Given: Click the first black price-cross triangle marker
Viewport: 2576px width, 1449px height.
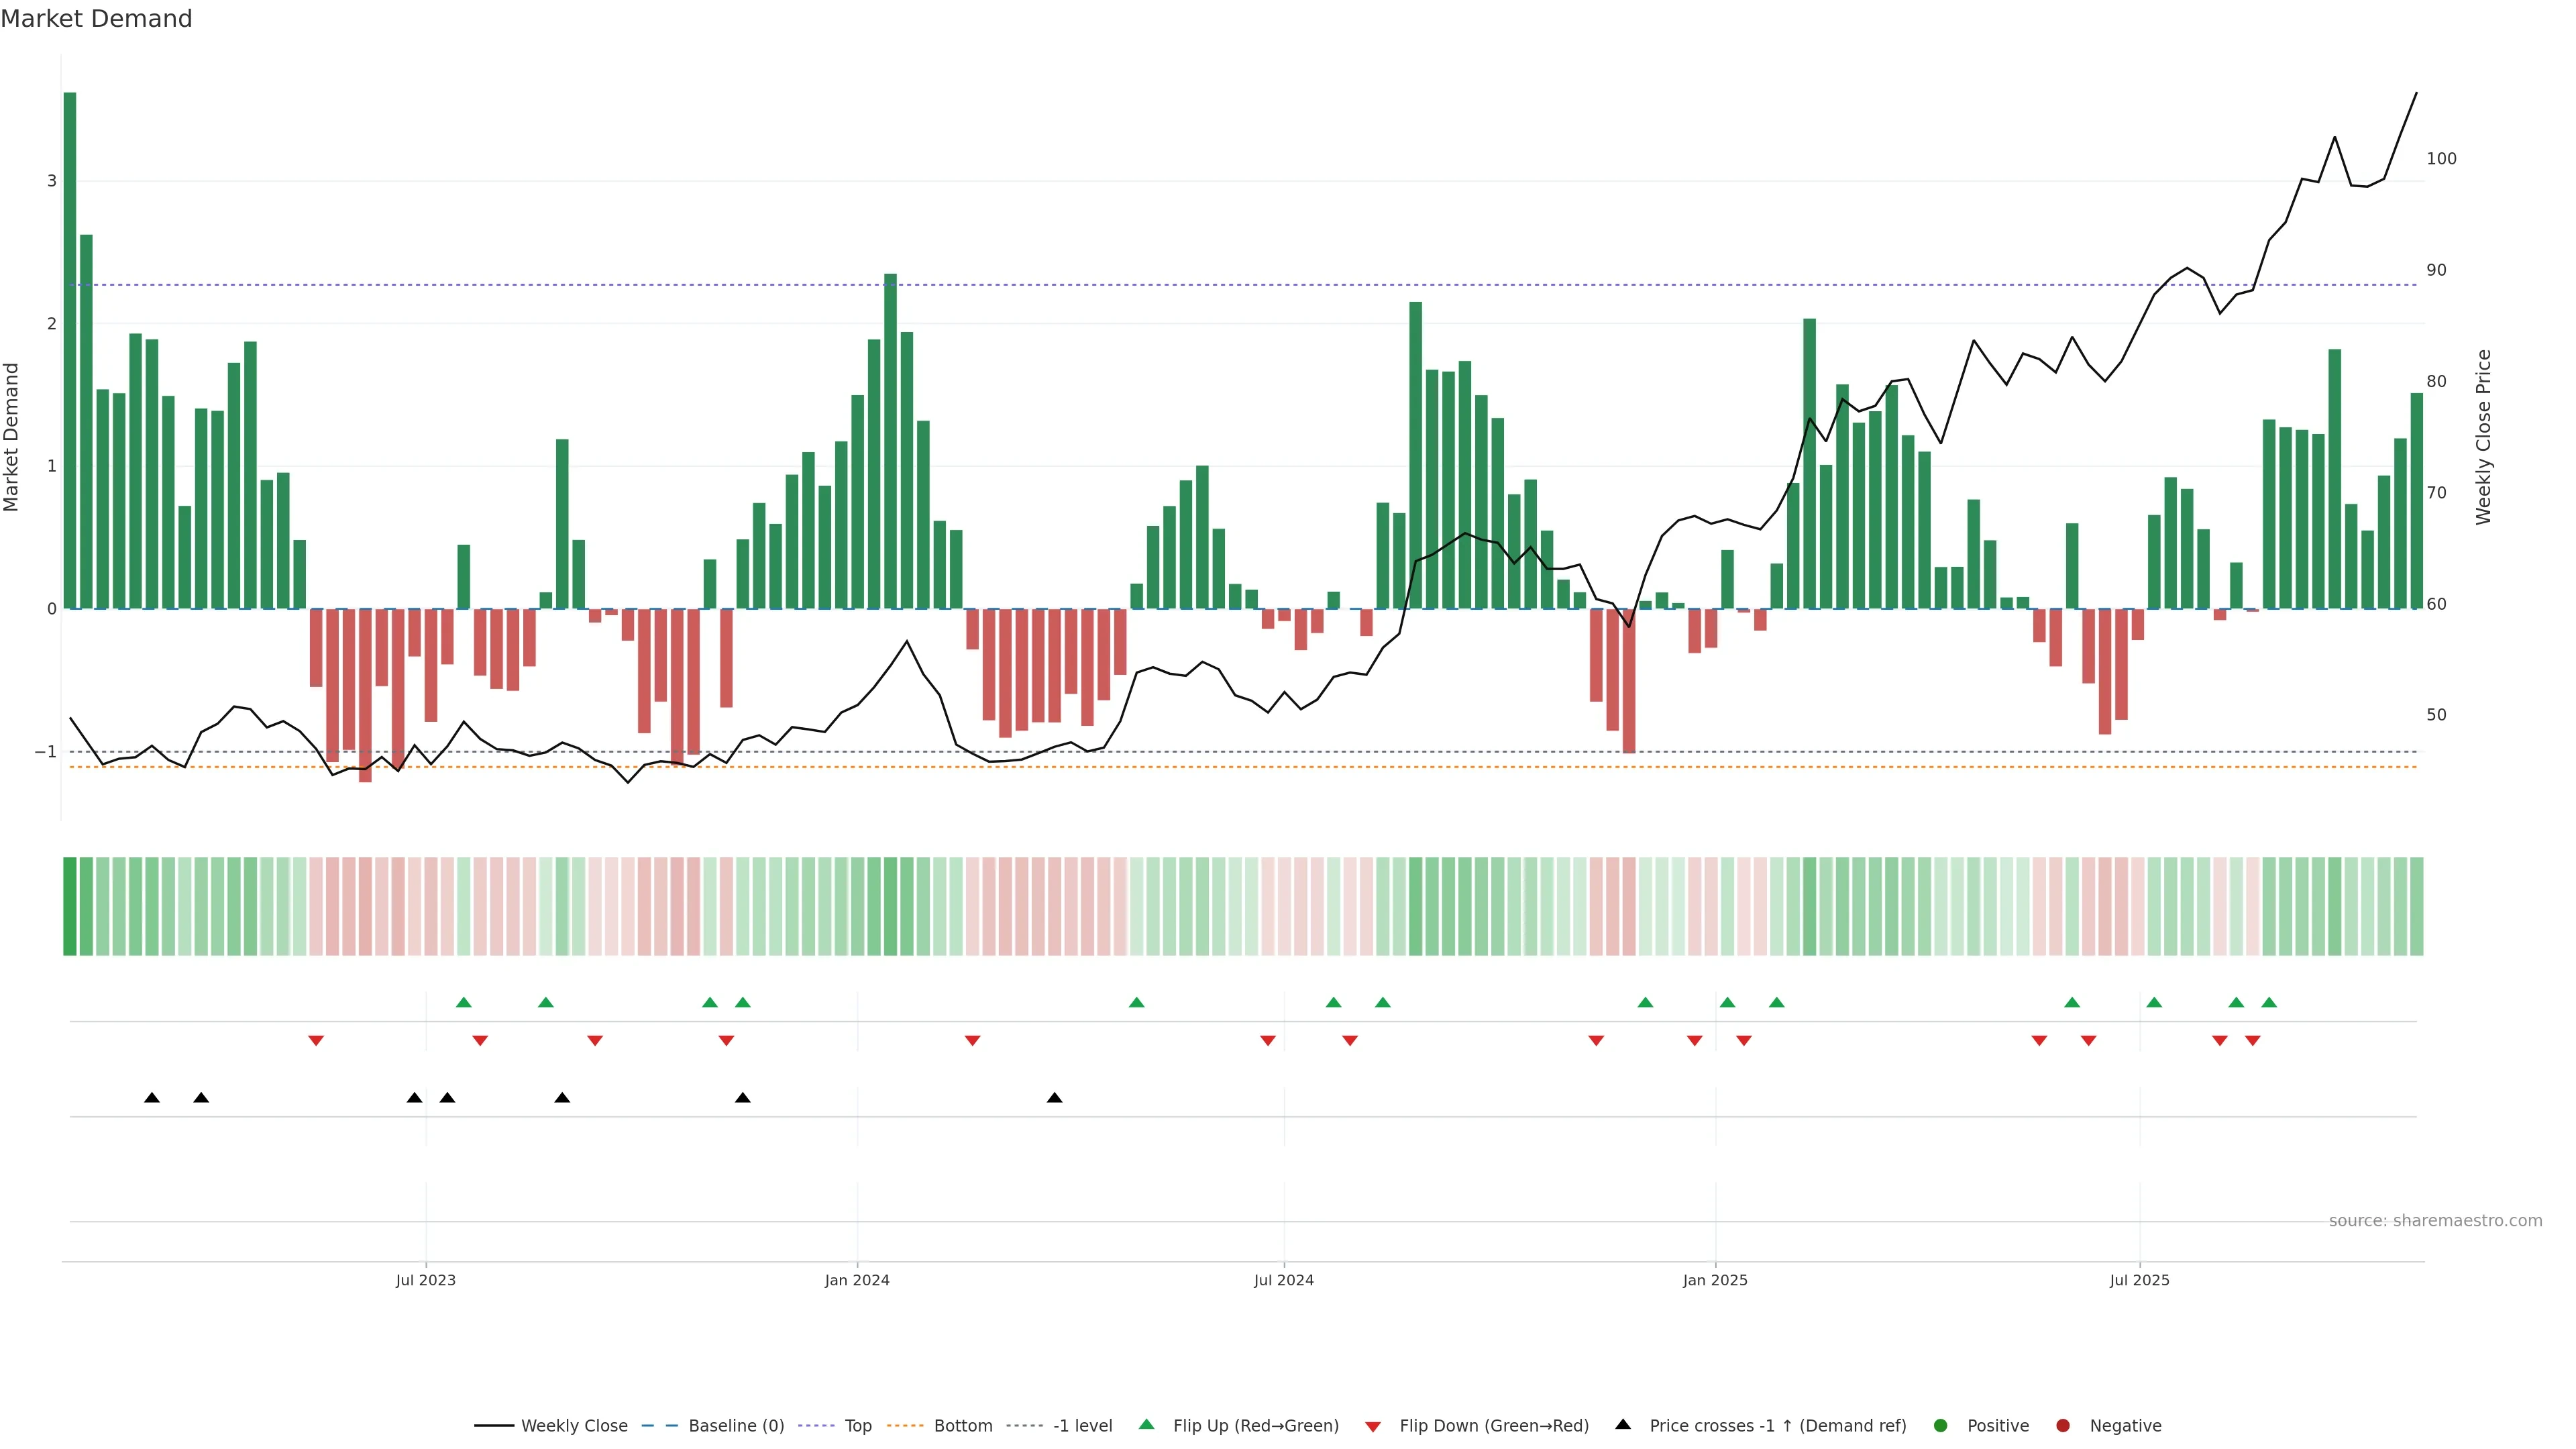Looking at the screenshot, I should [x=152, y=1098].
